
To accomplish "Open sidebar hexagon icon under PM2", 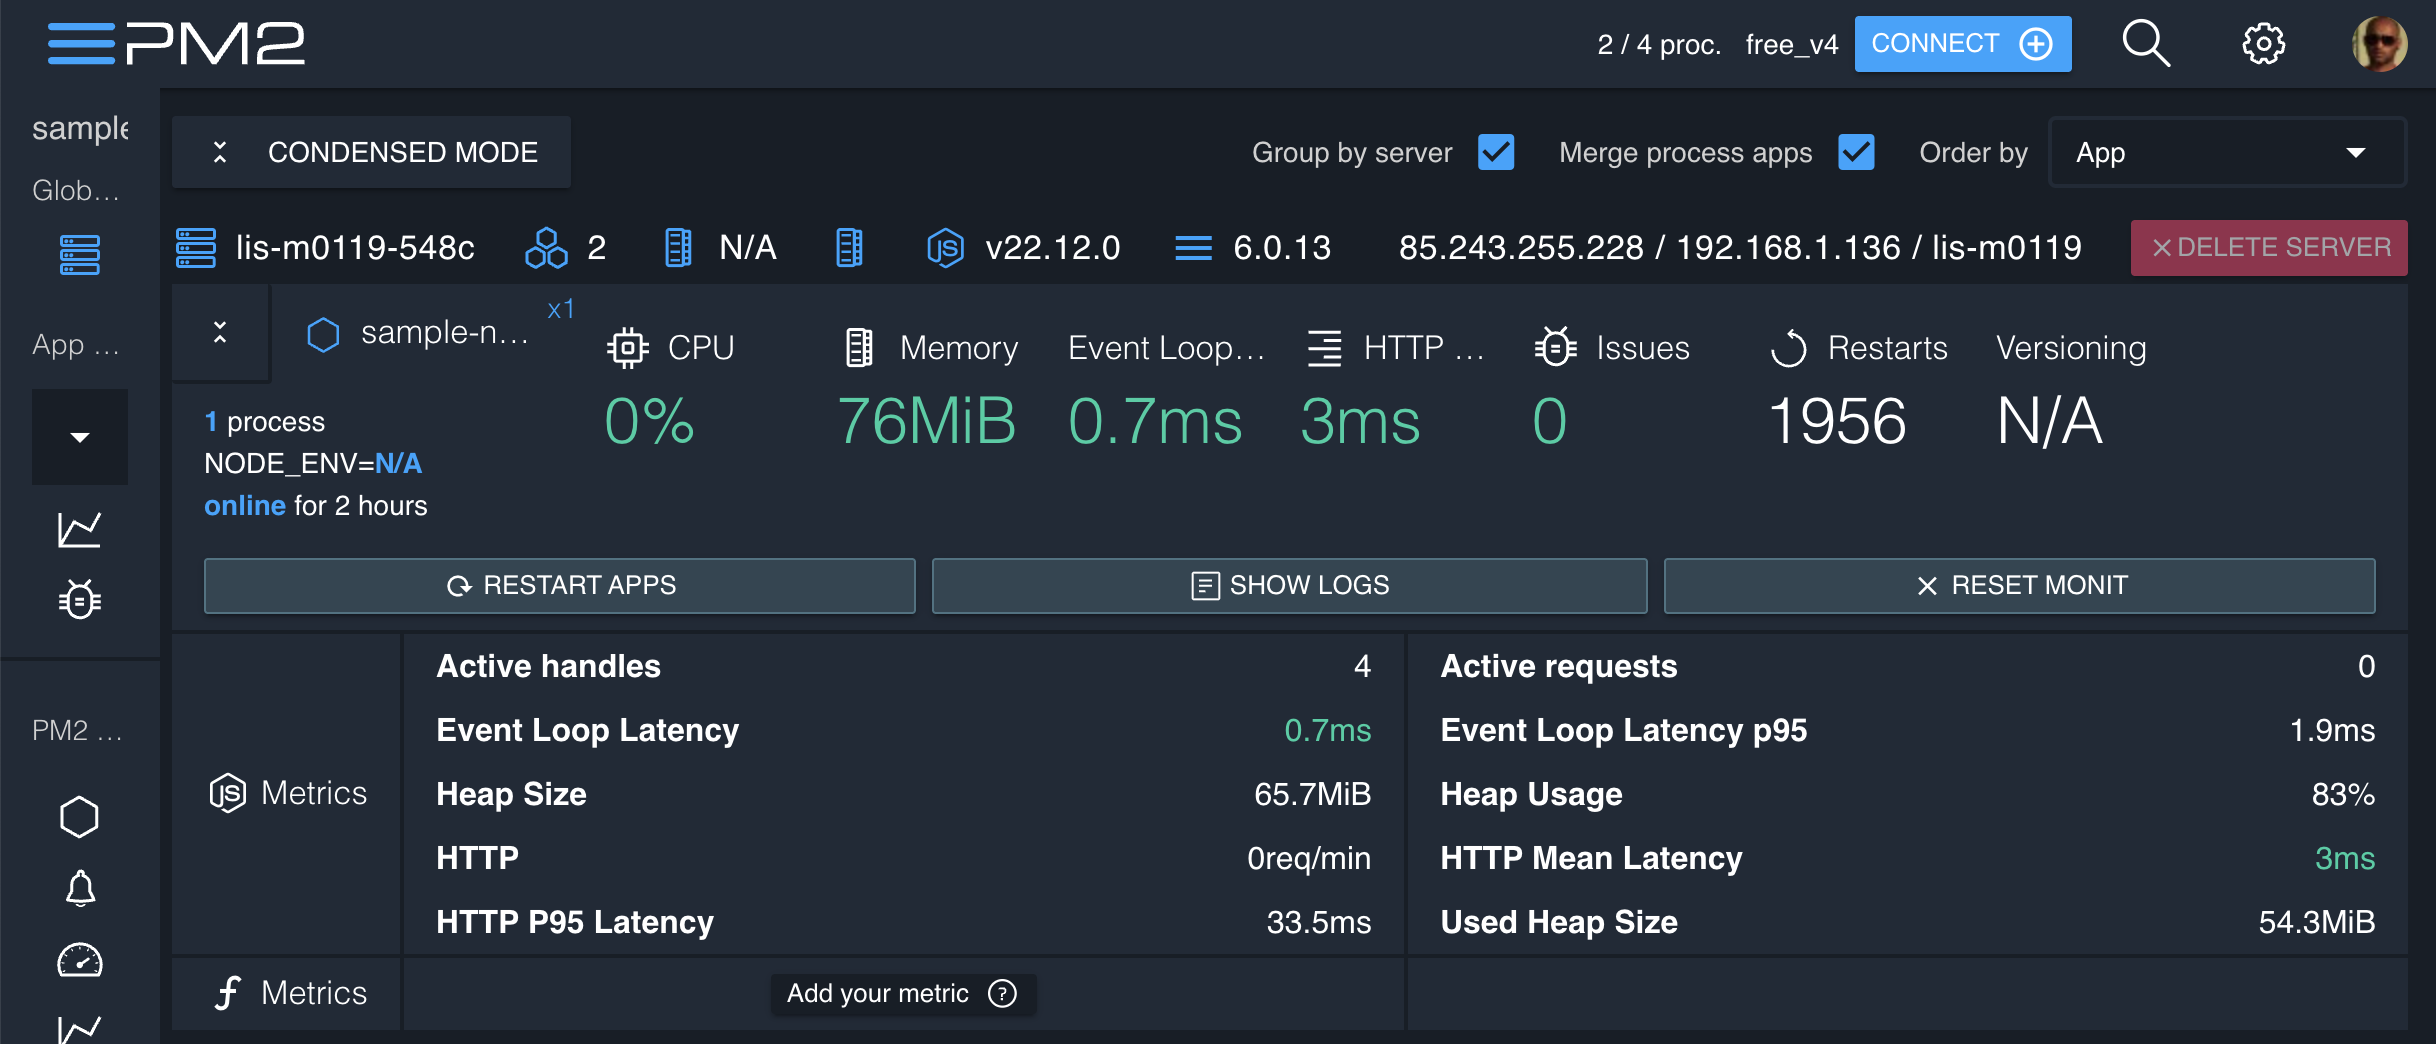I will [80, 817].
